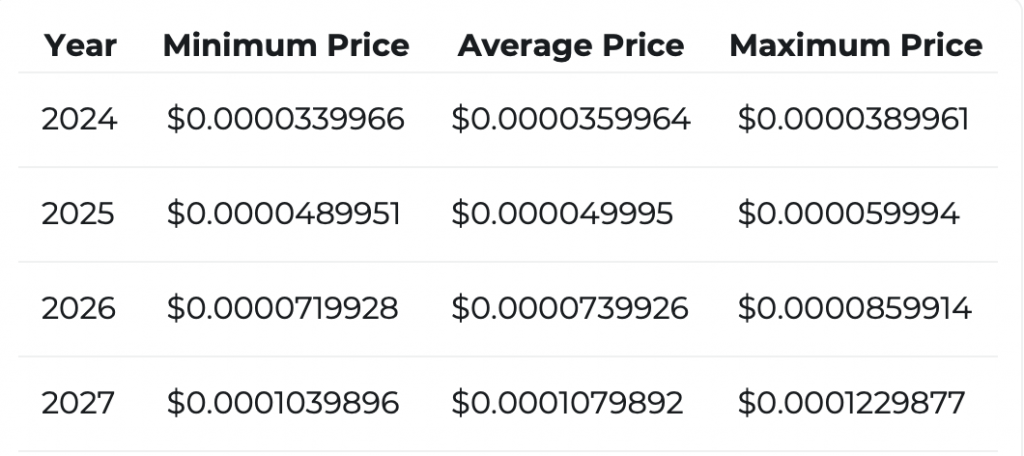Screen dimensions: 1024x456
Task: Click the 2026 year cell
Action: [78, 308]
